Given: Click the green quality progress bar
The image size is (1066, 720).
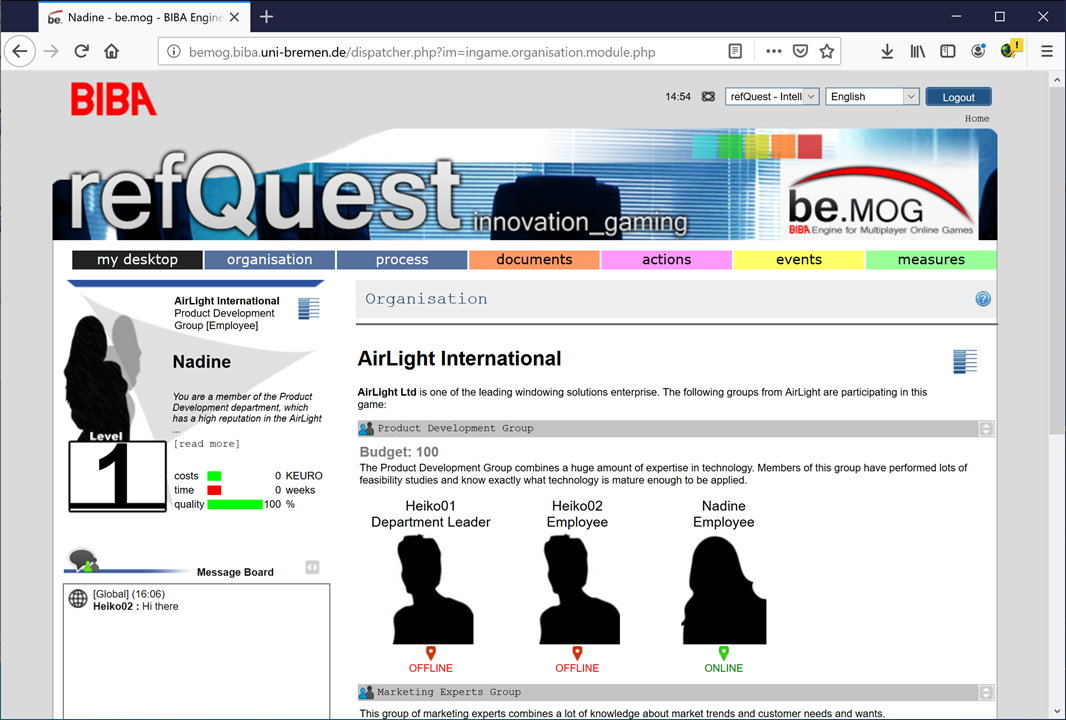Looking at the screenshot, I should pyautogui.click(x=235, y=504).
